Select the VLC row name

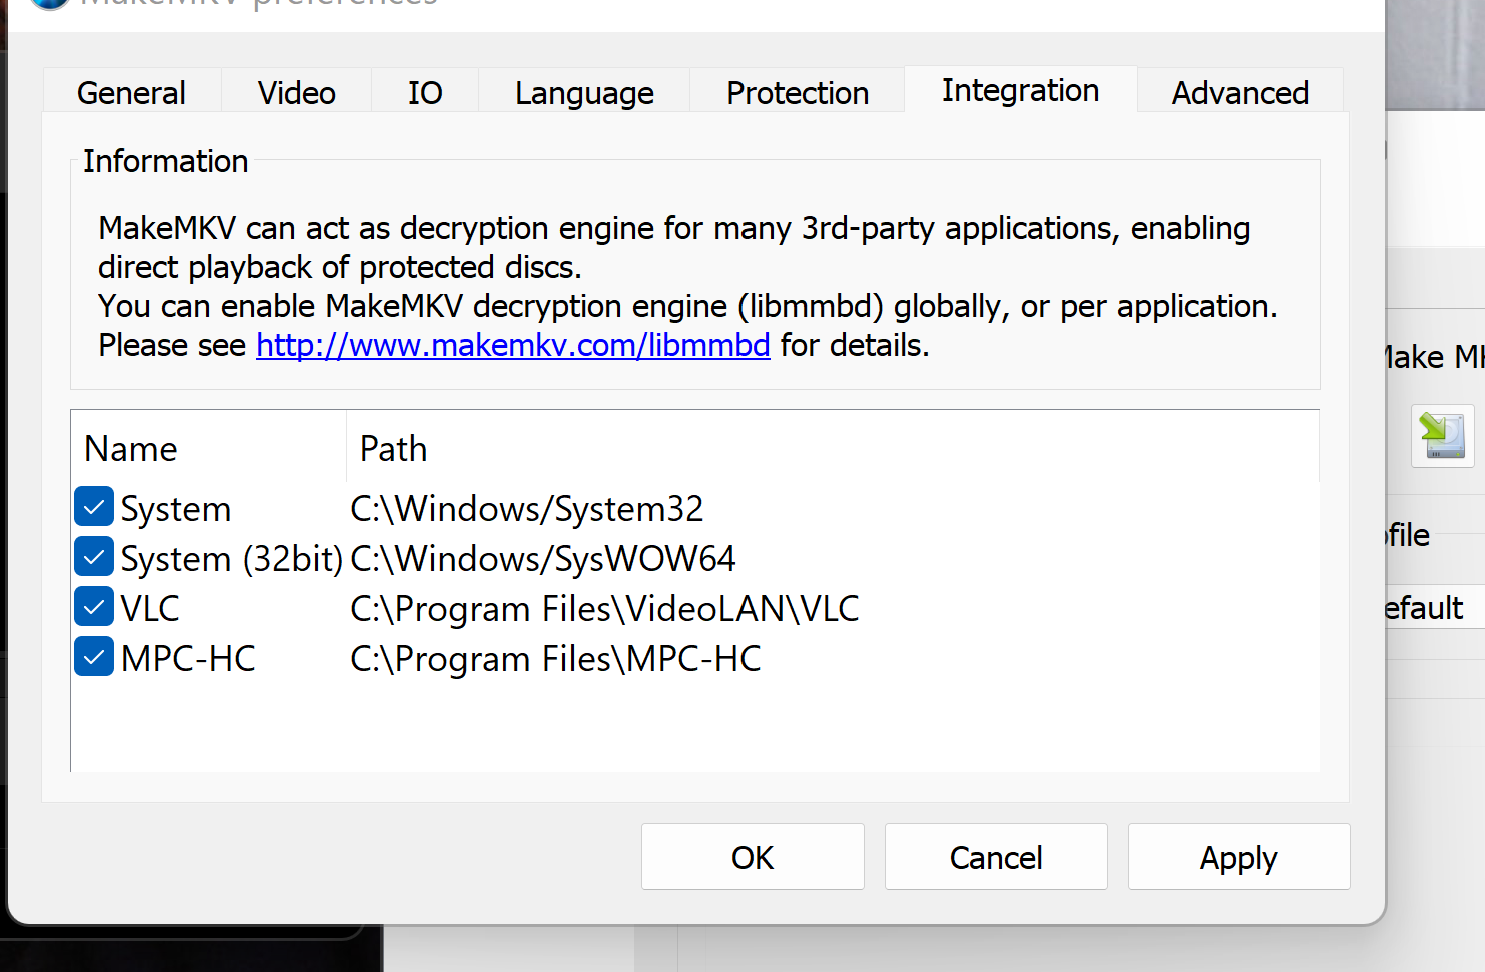pos(150,609)
